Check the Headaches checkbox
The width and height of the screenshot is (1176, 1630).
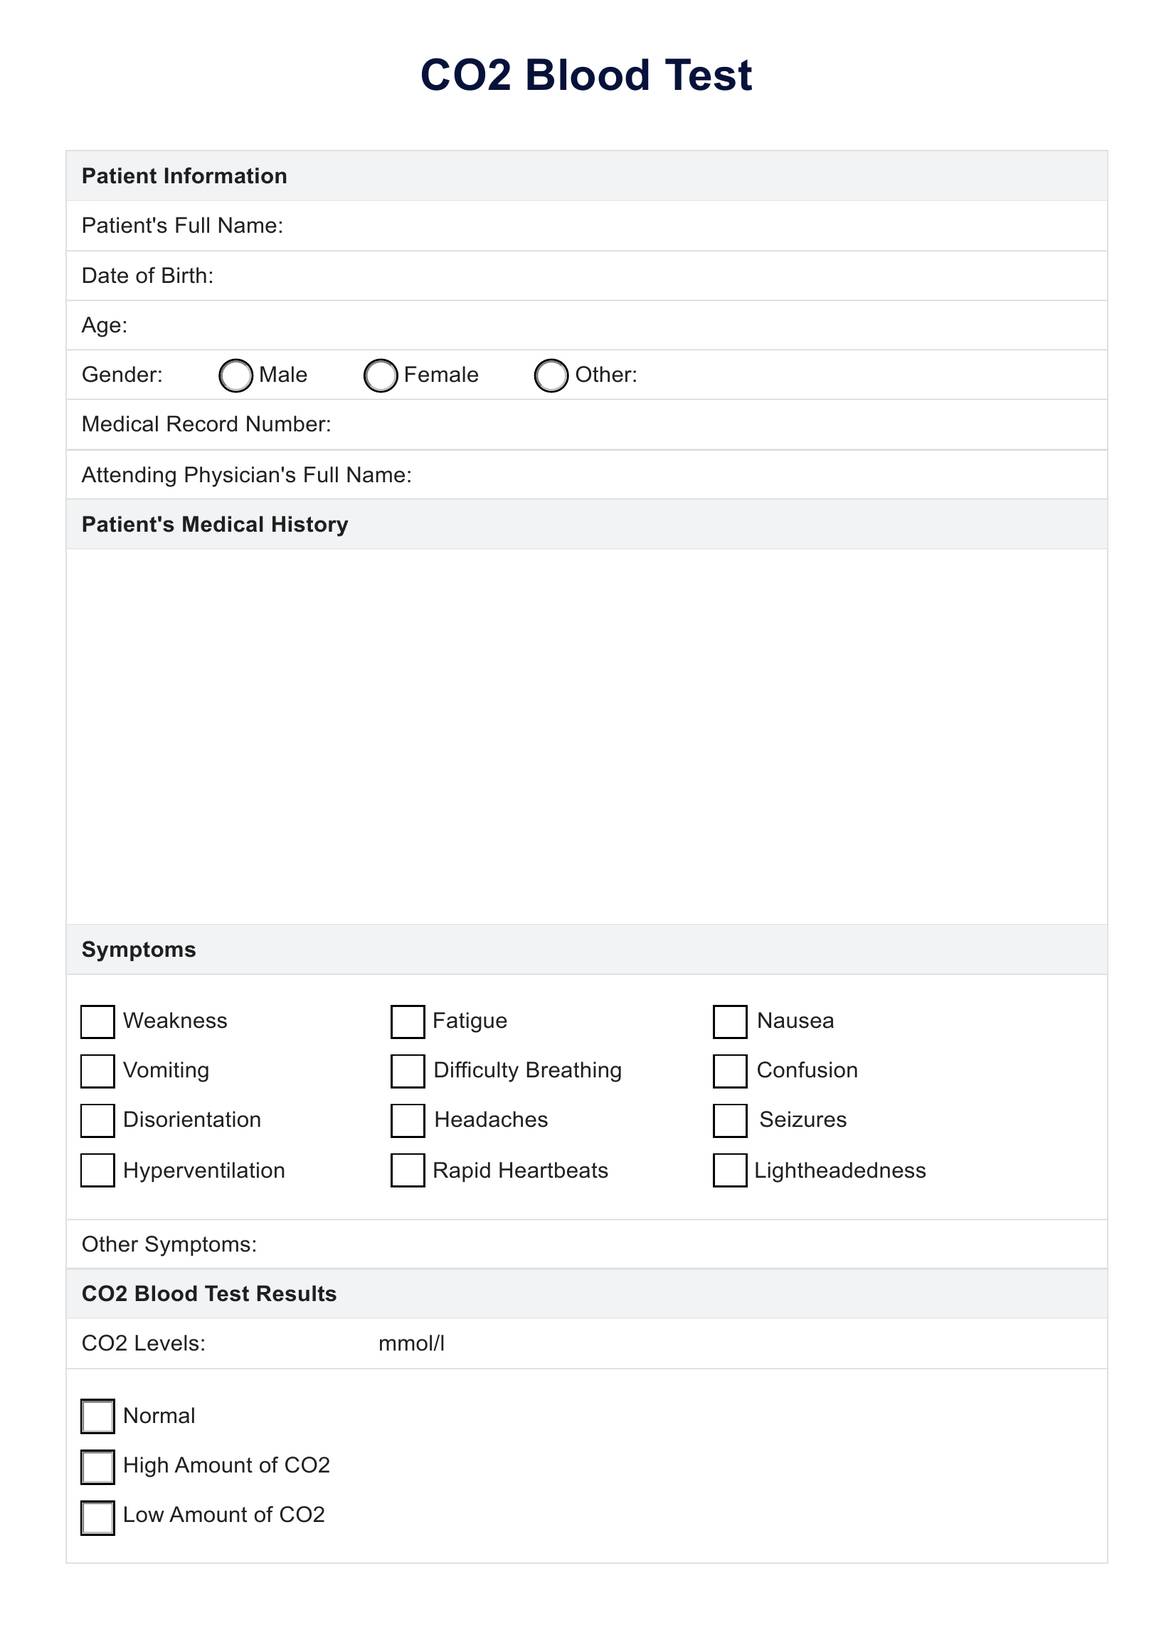408,1120
